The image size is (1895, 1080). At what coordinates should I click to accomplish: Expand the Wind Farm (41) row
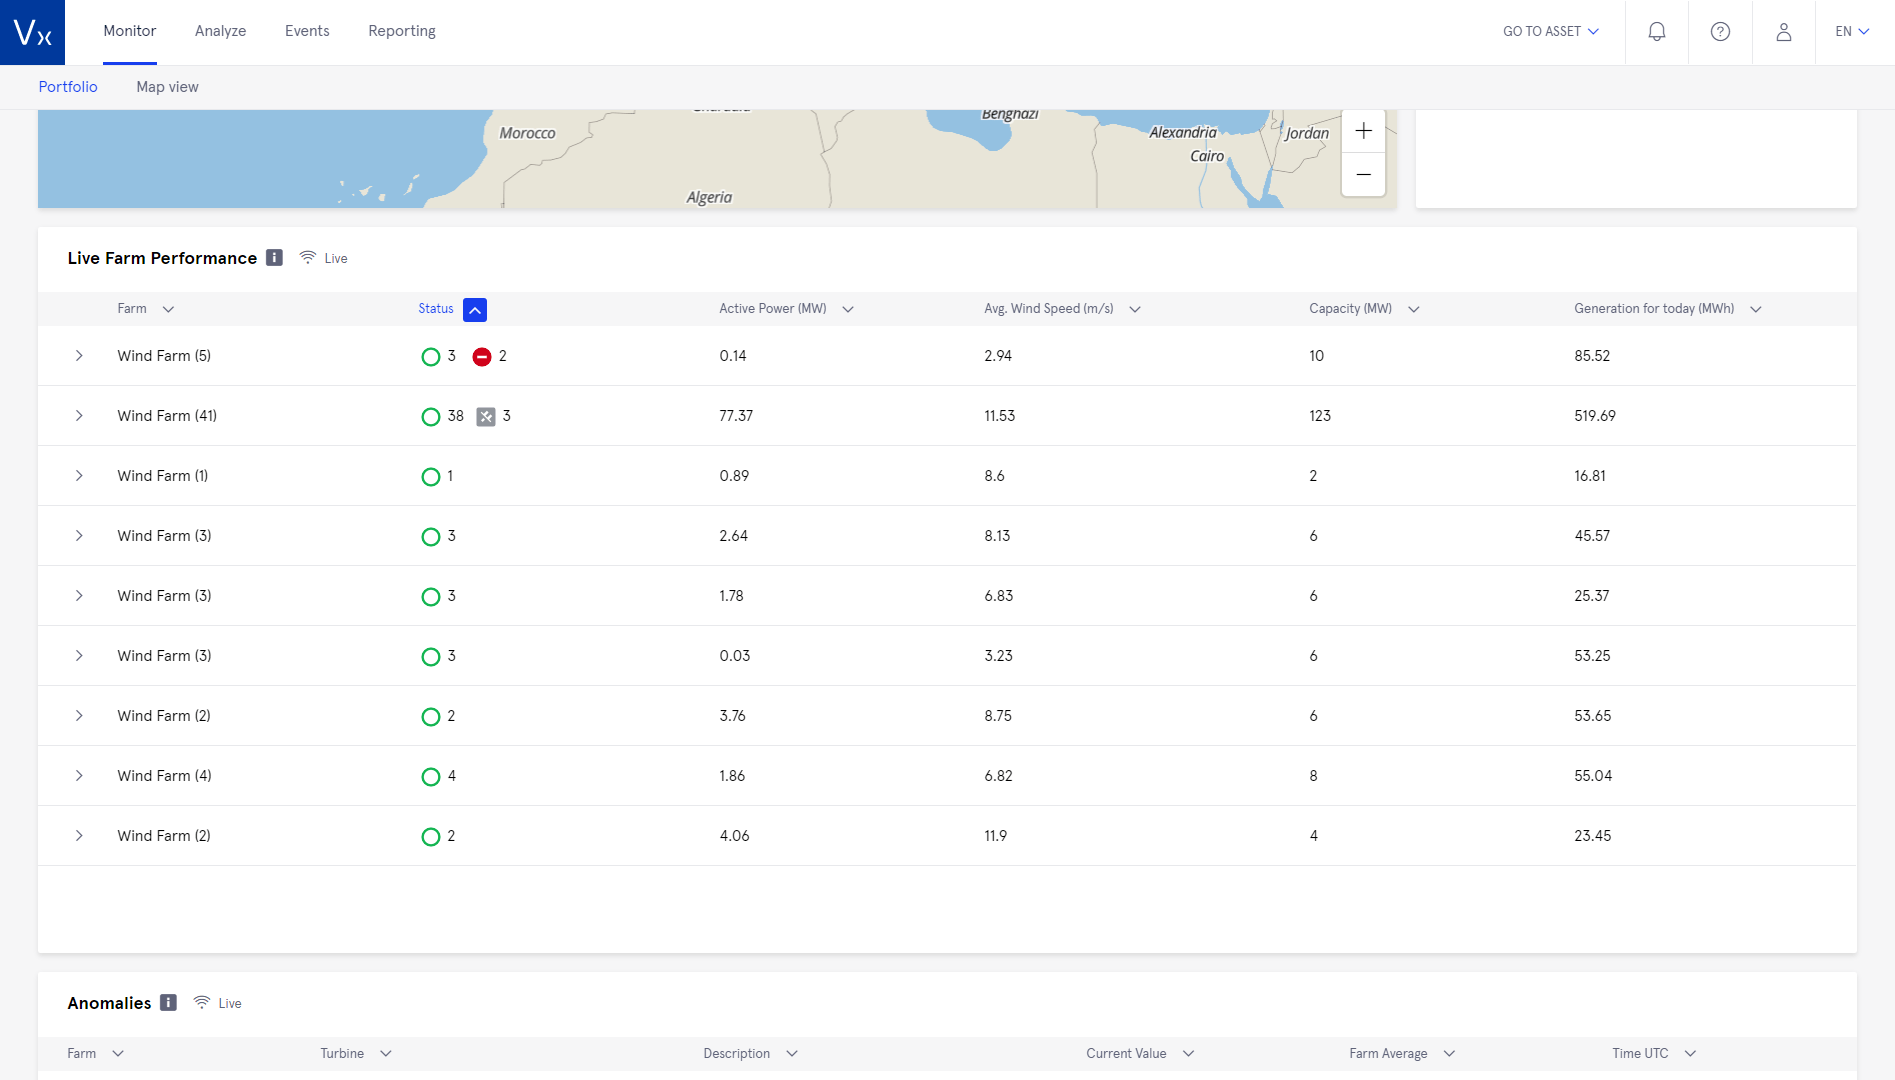point(79,416)
